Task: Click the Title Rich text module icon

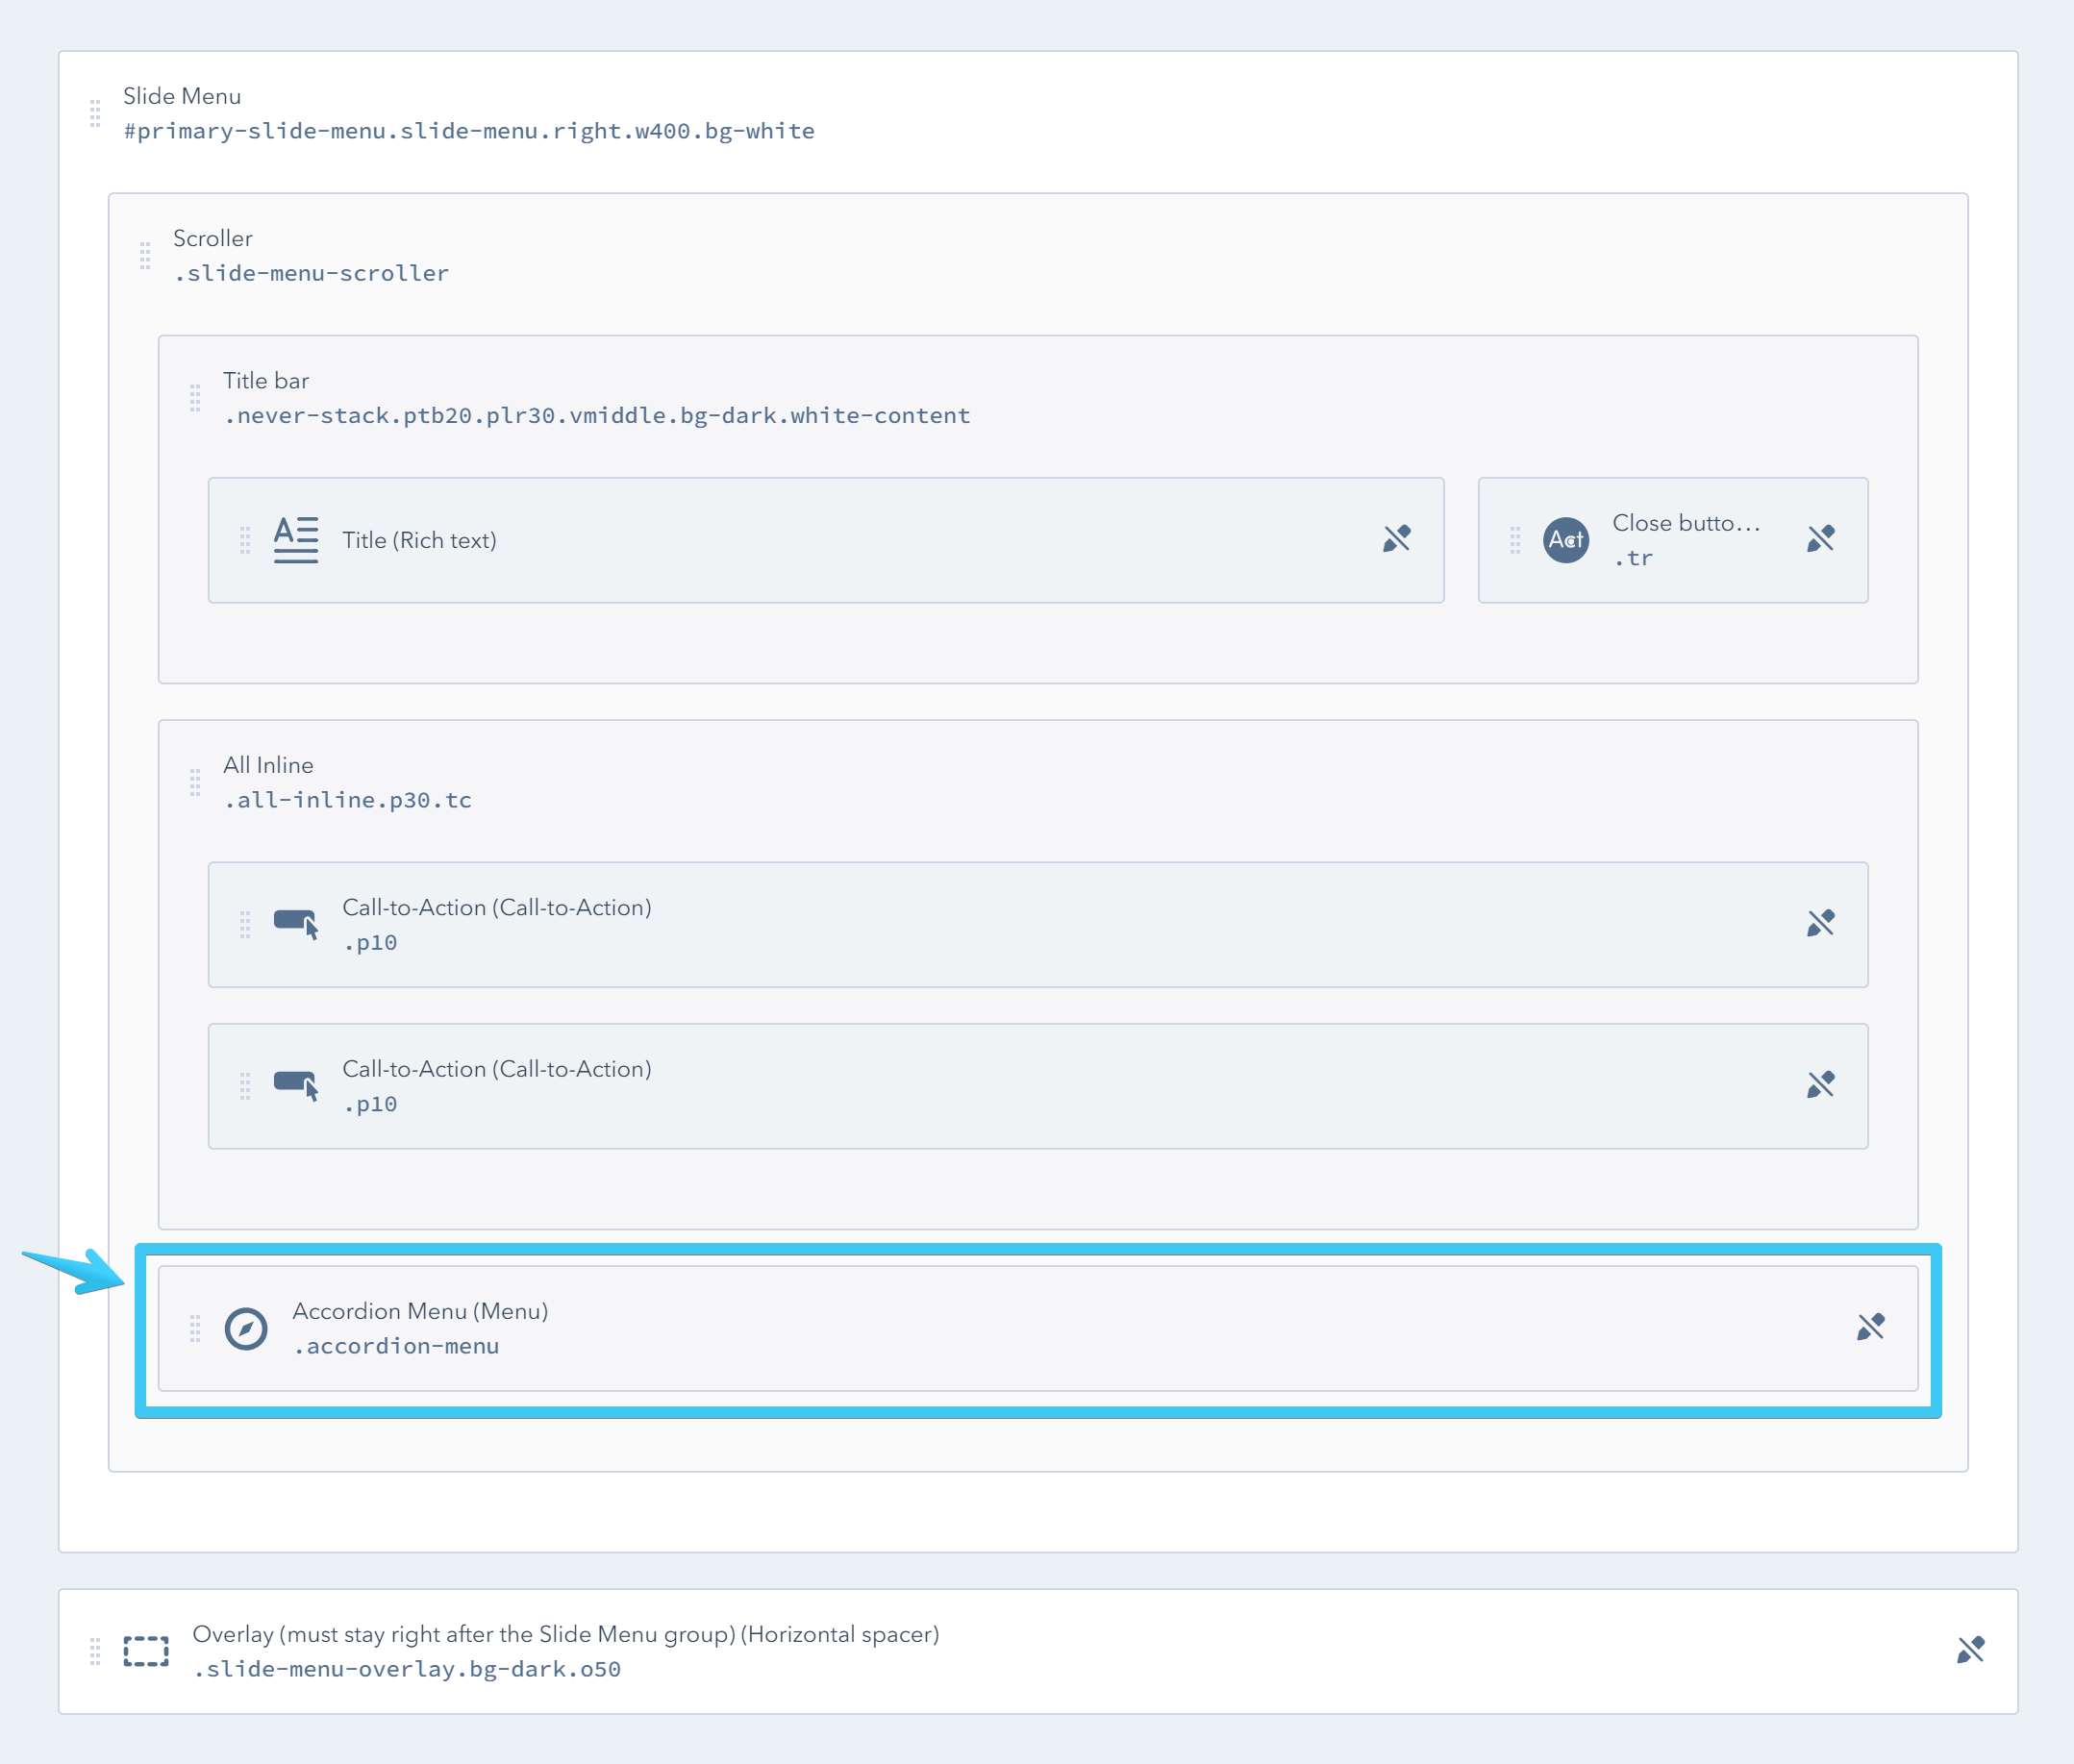Action: tap(296, 540)
